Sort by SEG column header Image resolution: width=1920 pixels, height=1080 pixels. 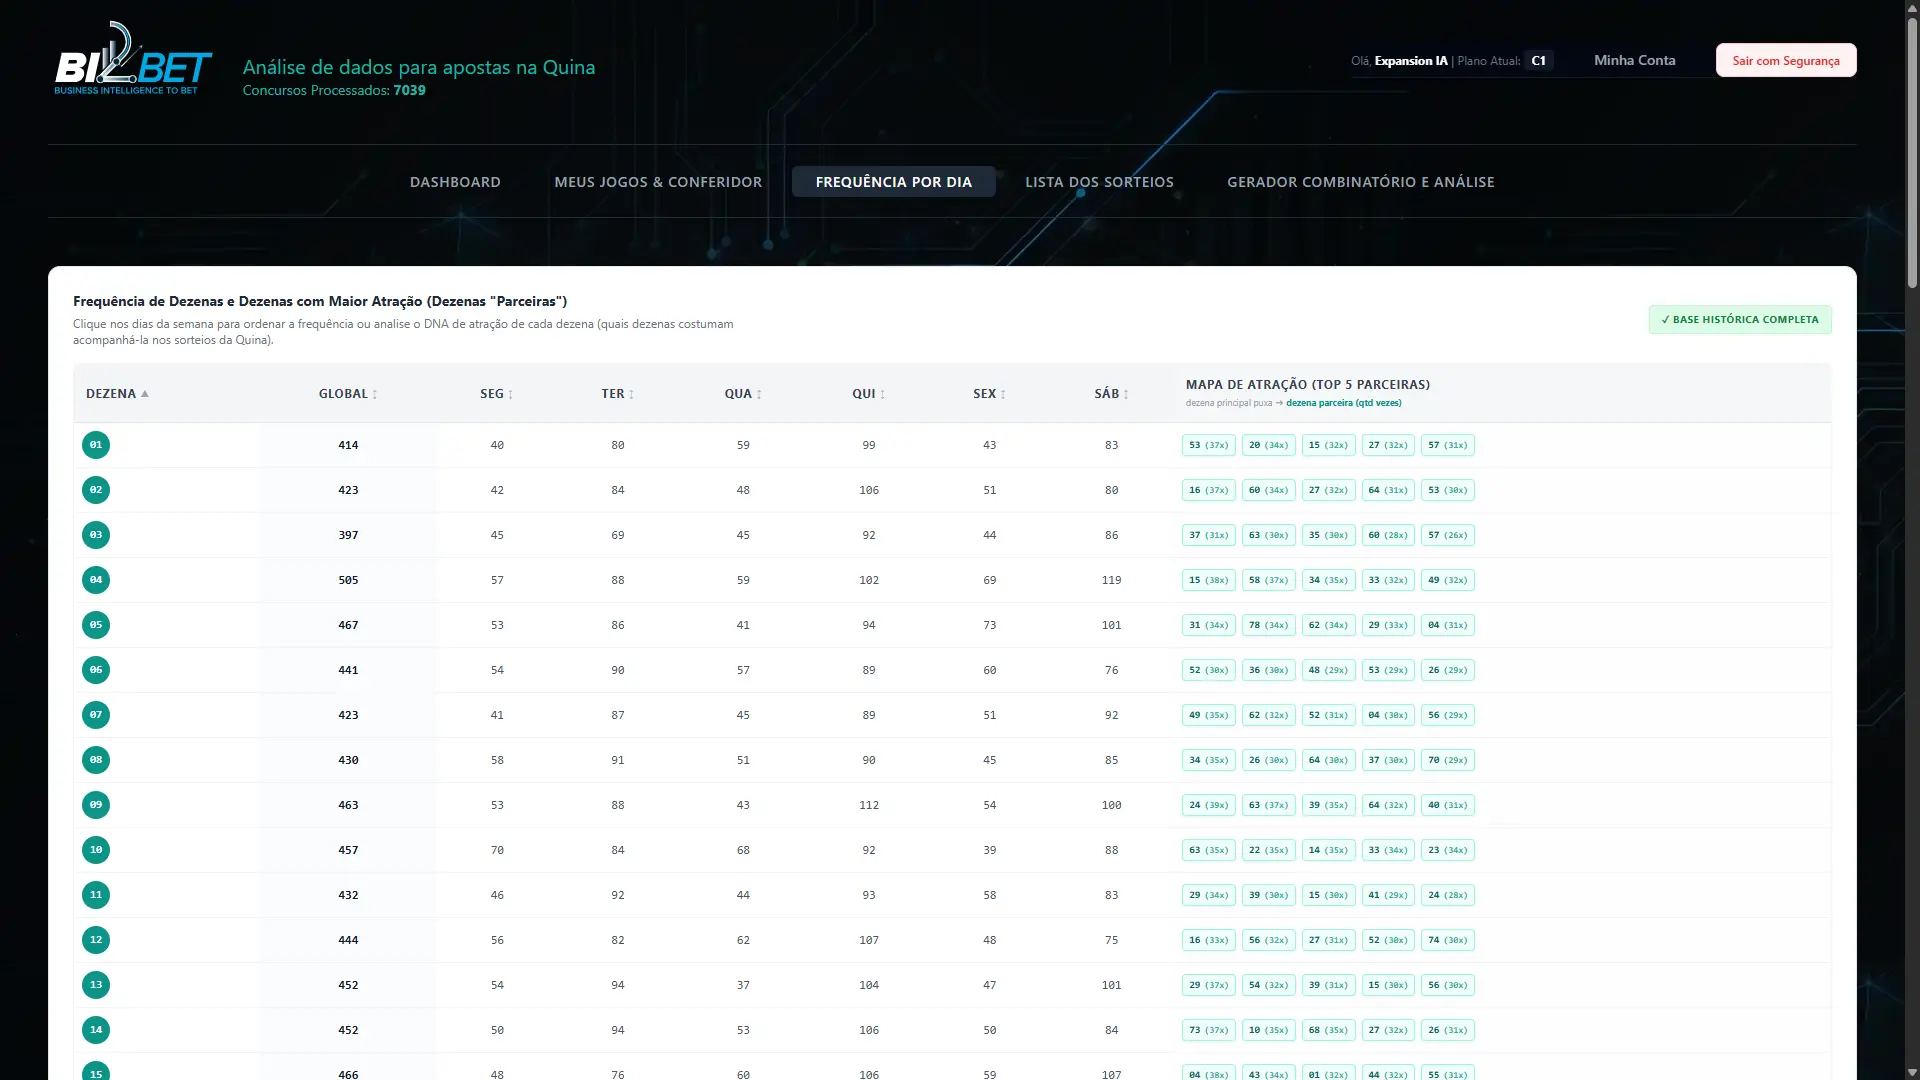(496, 394)
